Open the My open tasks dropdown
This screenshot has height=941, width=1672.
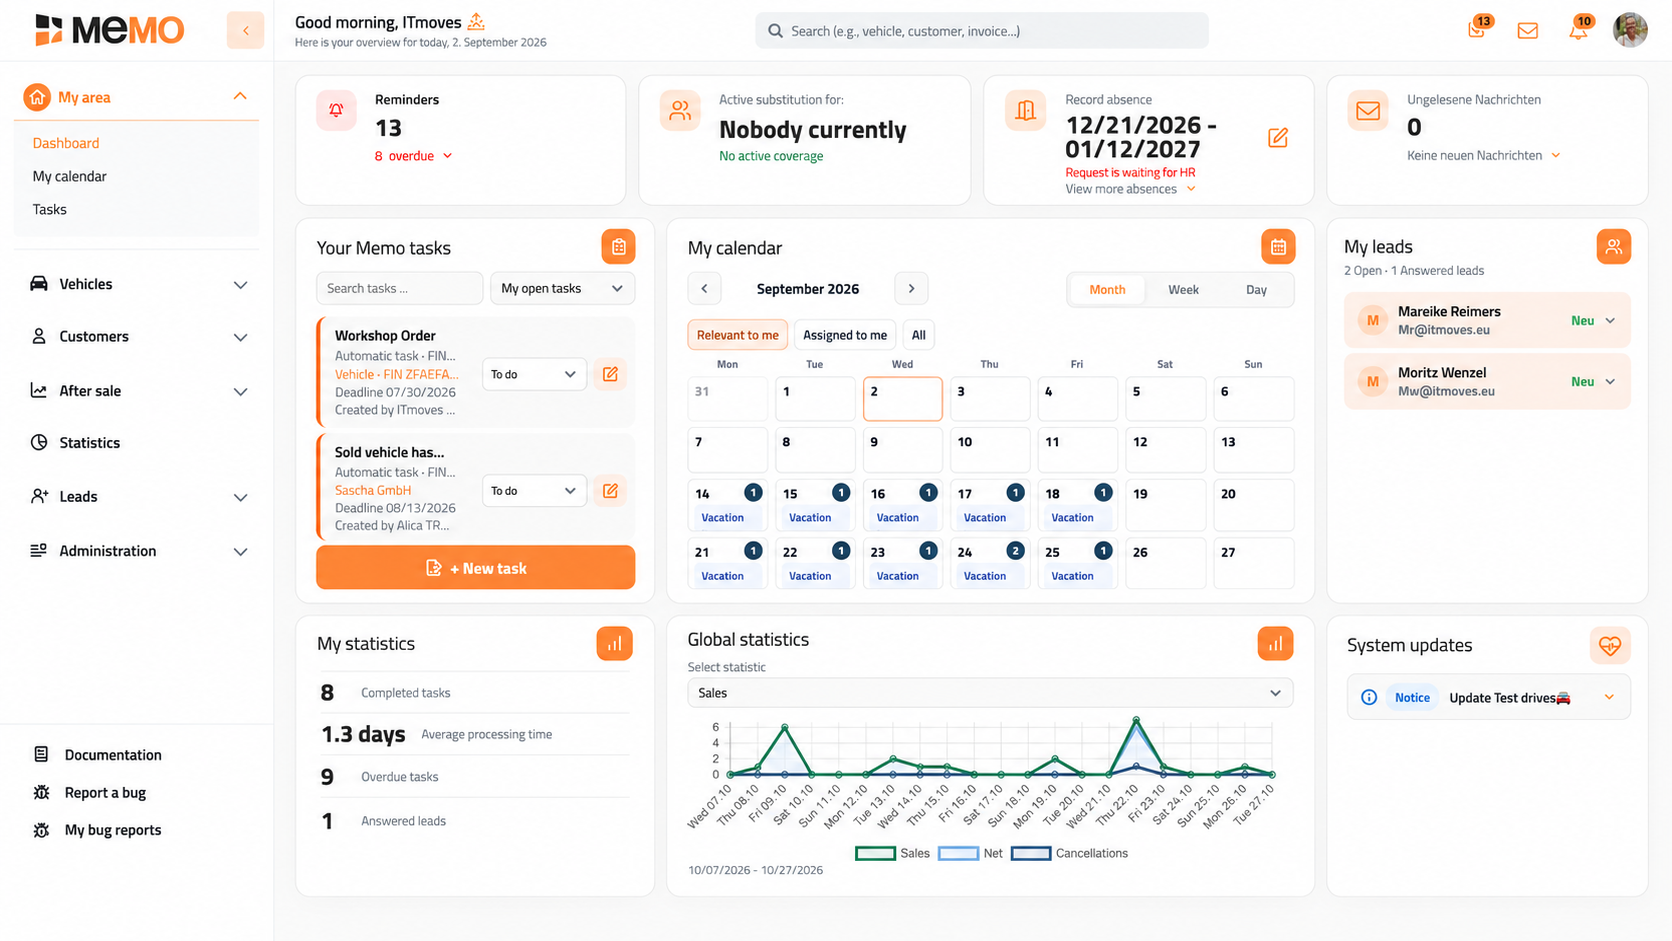coord(562,288)
